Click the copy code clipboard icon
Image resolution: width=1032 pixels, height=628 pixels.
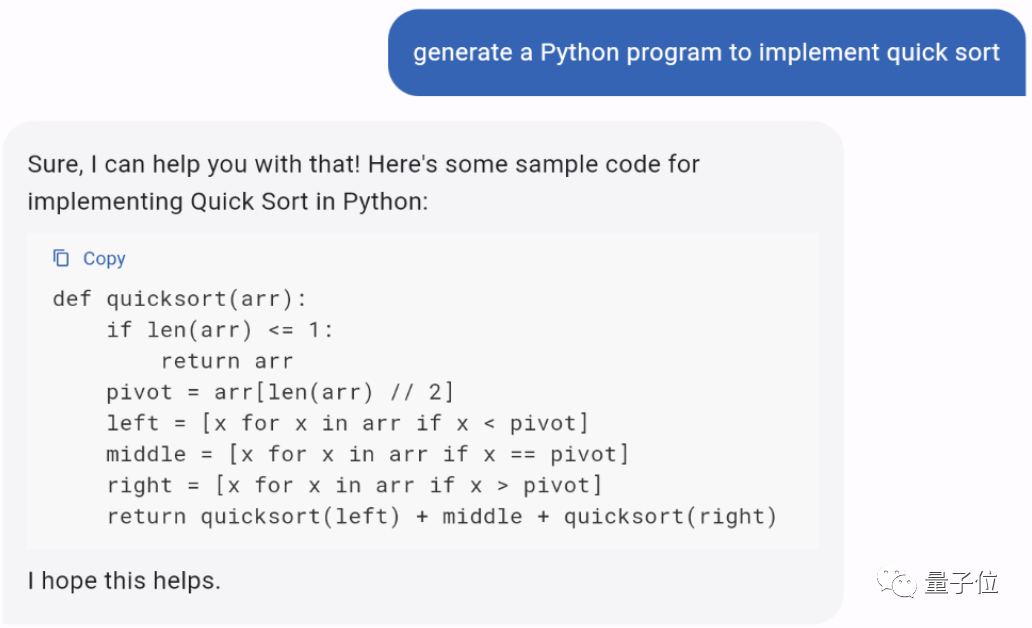tap(61, 259)
